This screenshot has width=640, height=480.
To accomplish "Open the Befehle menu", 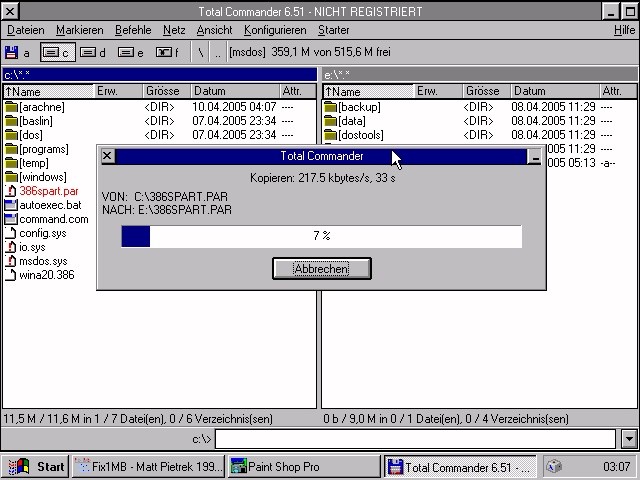I will click(x=133, y=30).
